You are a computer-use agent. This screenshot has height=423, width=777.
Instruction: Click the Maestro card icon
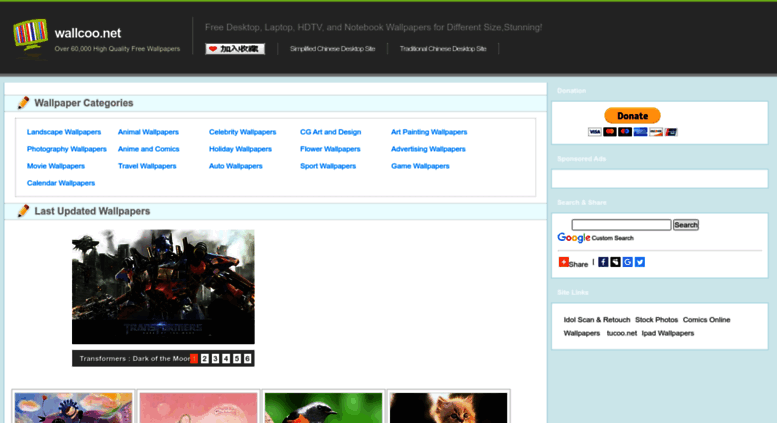point(625,132)
